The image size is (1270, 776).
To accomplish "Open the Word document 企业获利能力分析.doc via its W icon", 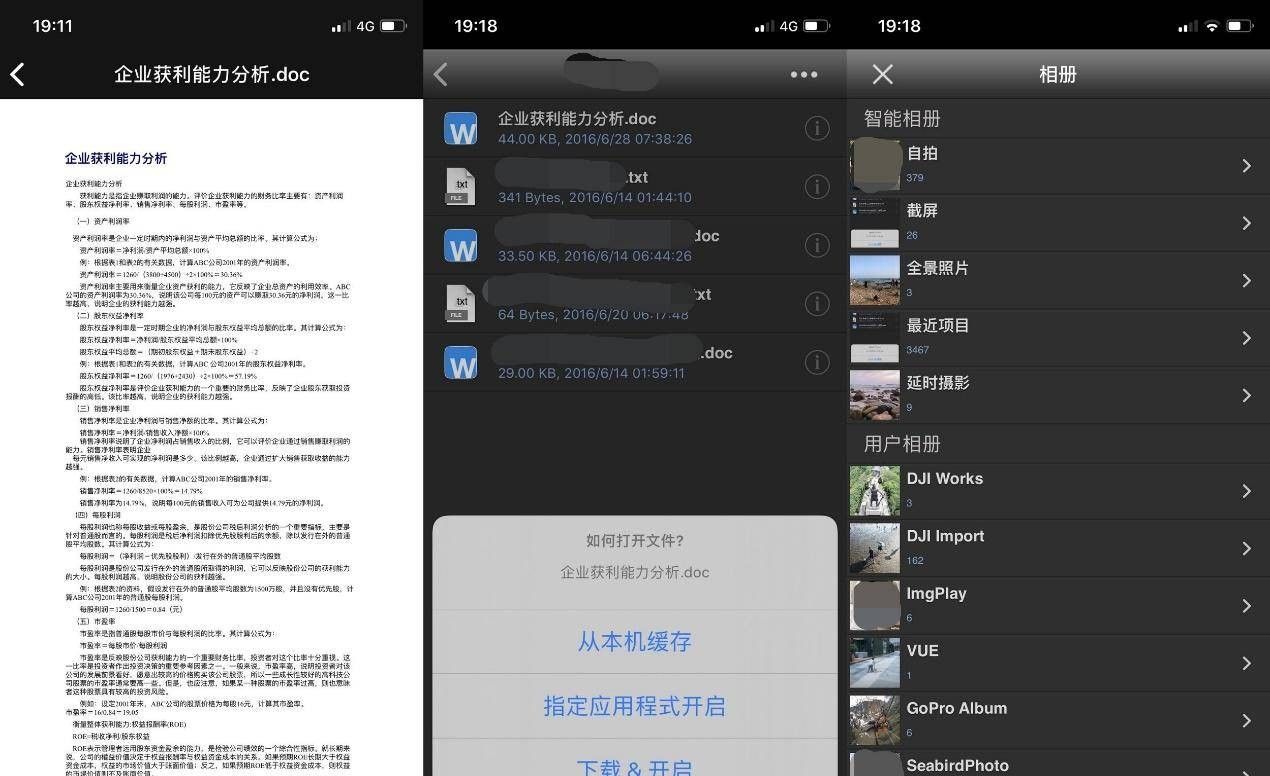I will pyautogui.click(x=460, y=128).
